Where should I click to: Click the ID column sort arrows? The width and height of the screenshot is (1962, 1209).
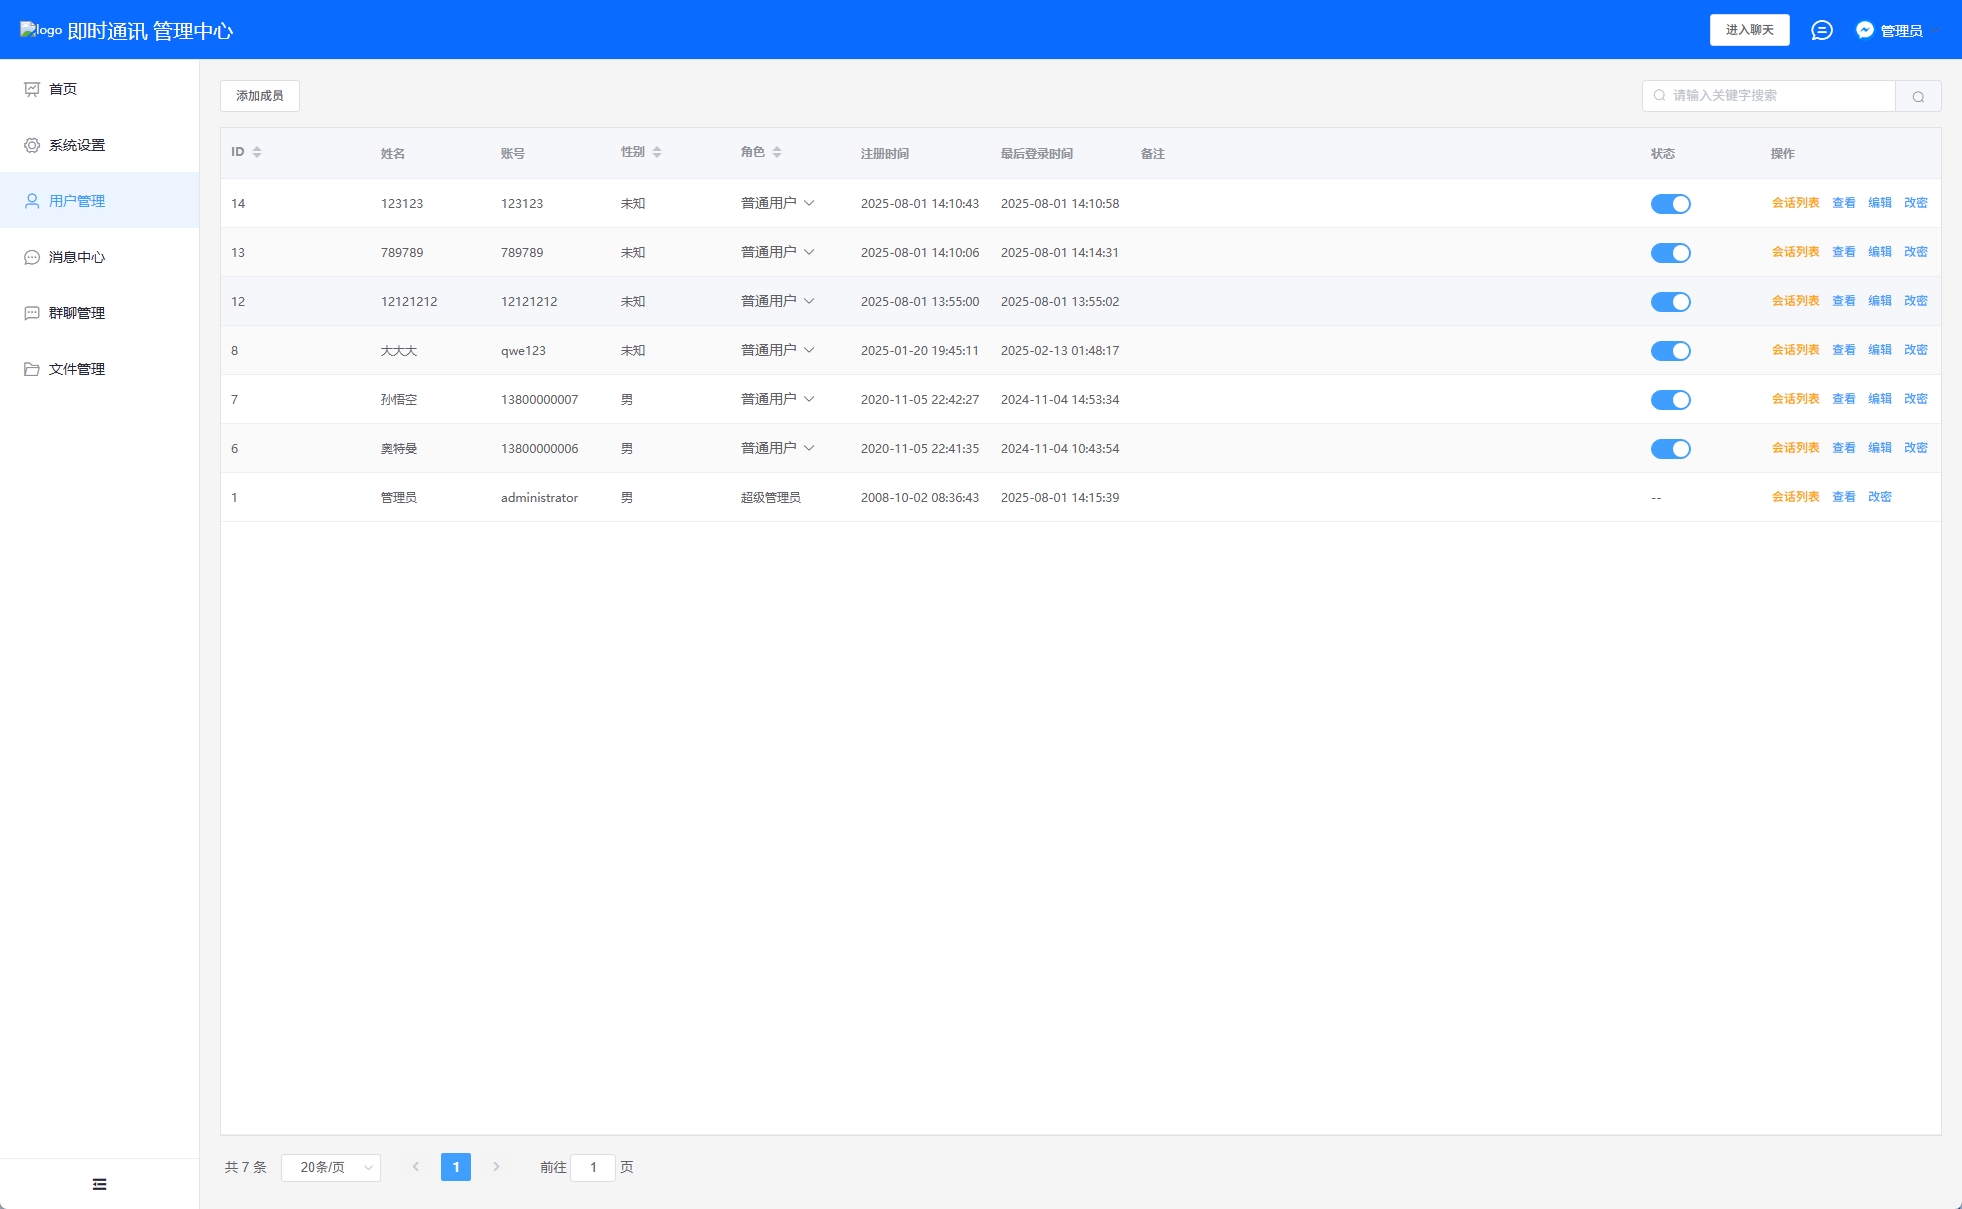pyautogui.click(x=257, y=152)
